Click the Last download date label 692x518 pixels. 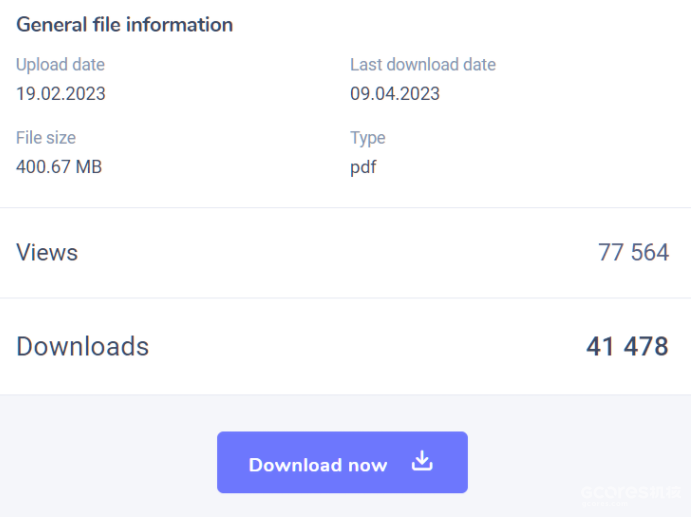tap(422, 65)
